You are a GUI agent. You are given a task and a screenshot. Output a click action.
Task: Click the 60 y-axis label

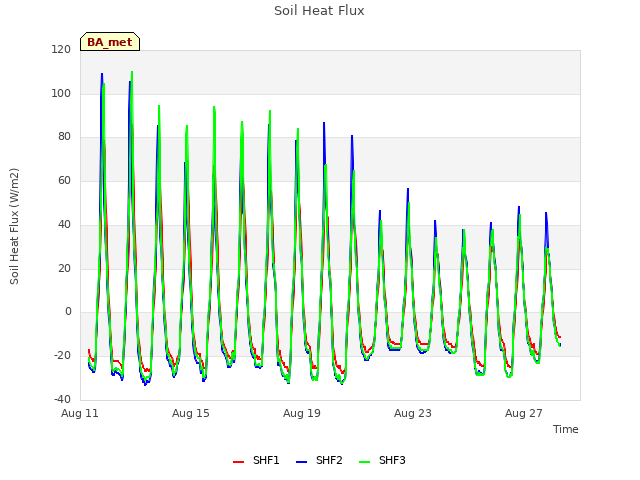tap(64, 180)
